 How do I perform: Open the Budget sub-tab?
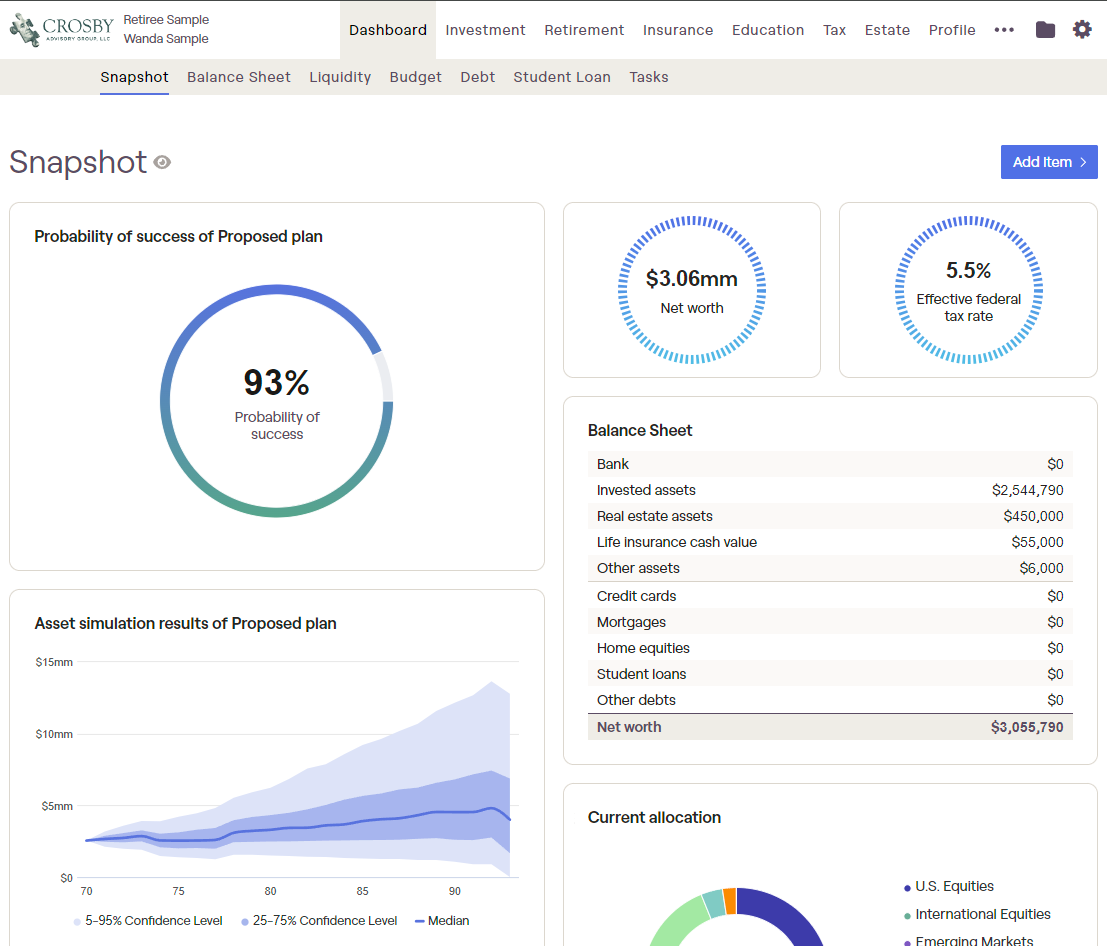coord(415,77)
